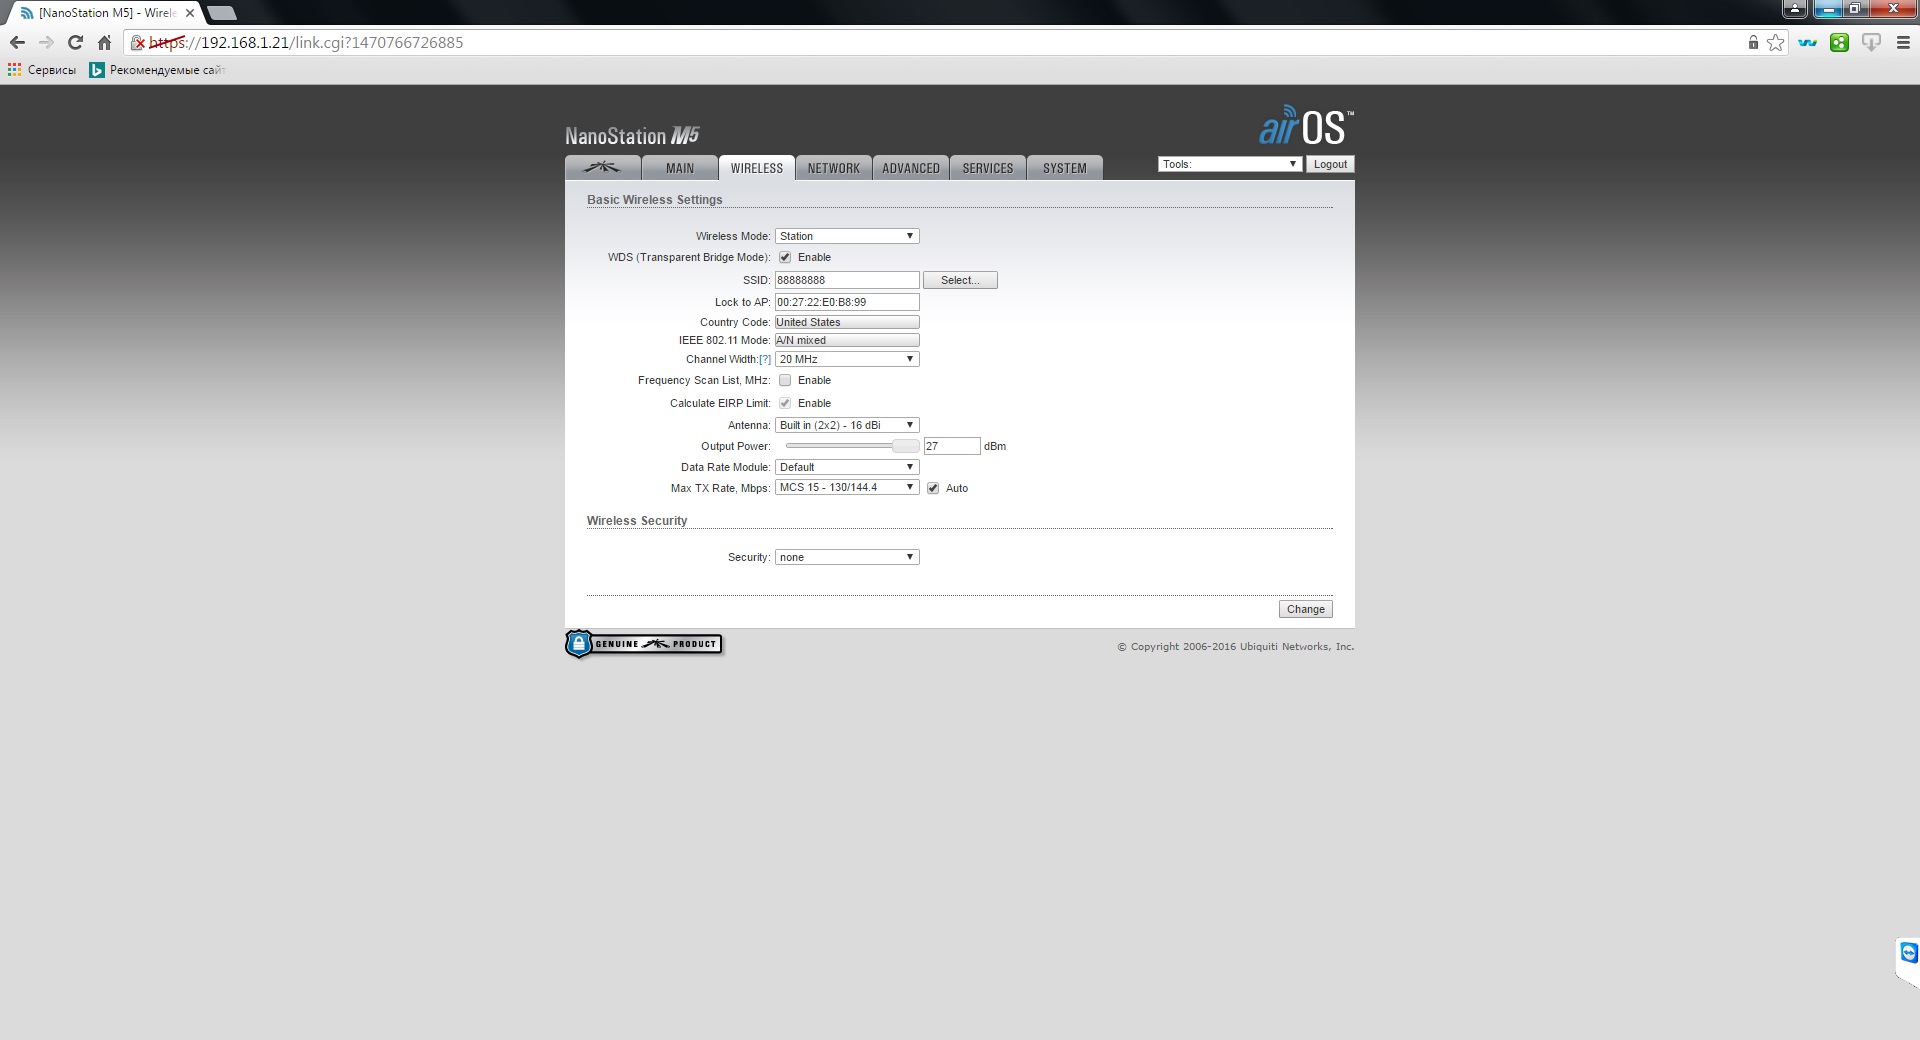The width and height of the screenshot is (1920, 1040).
Task: Click the Output Power dBm field
Action: tap(952, 446)
